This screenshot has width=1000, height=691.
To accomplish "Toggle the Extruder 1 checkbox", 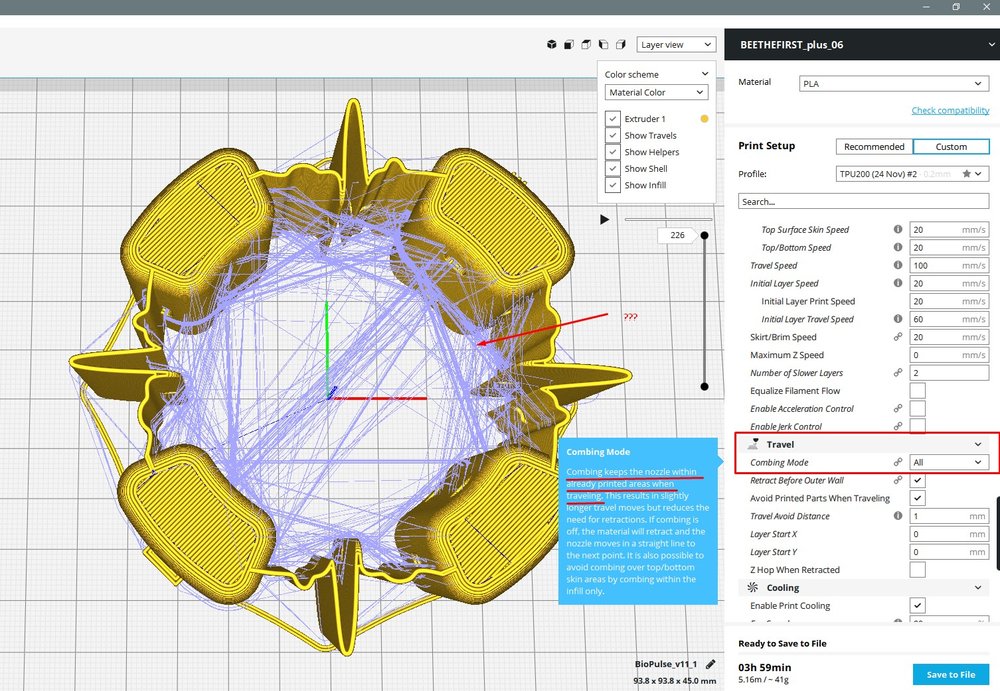I will pyautogui.click(x=612, y=119).
